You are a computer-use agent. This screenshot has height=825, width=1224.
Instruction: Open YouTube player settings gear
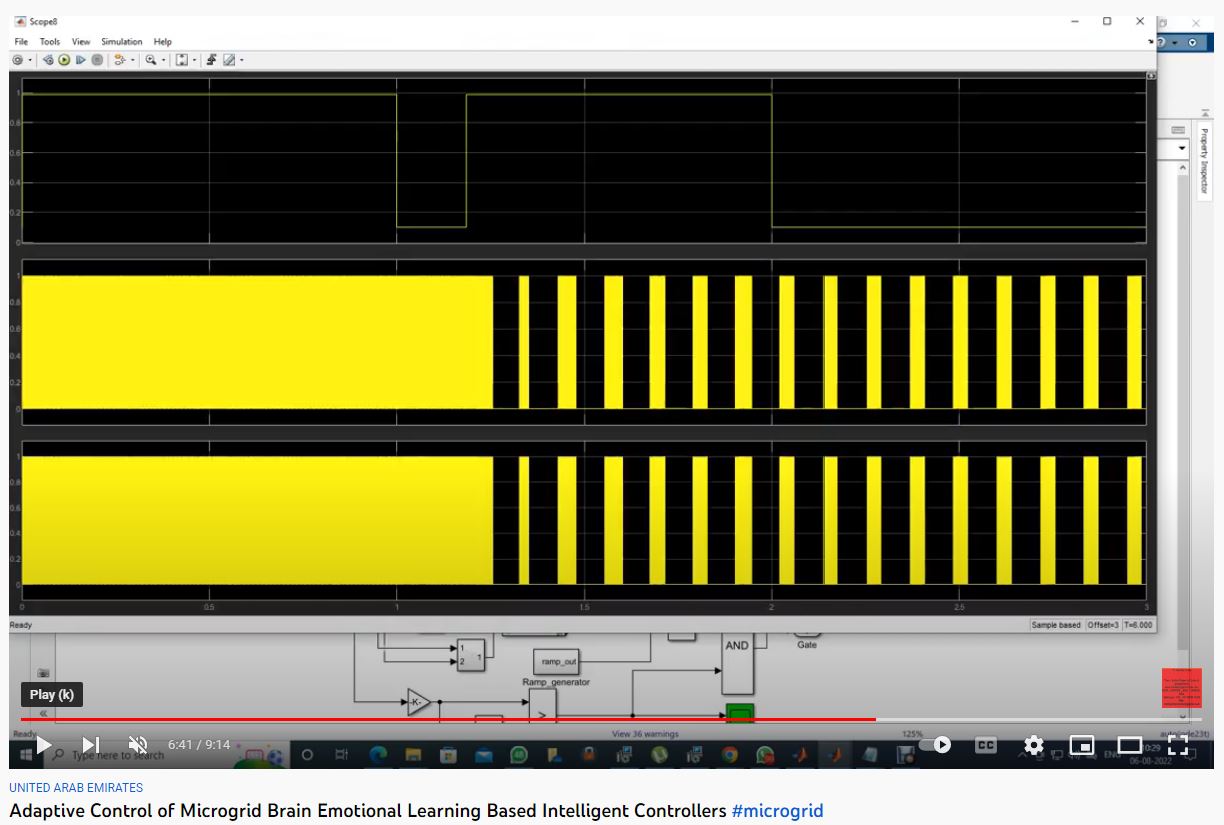pos(1033,745)
